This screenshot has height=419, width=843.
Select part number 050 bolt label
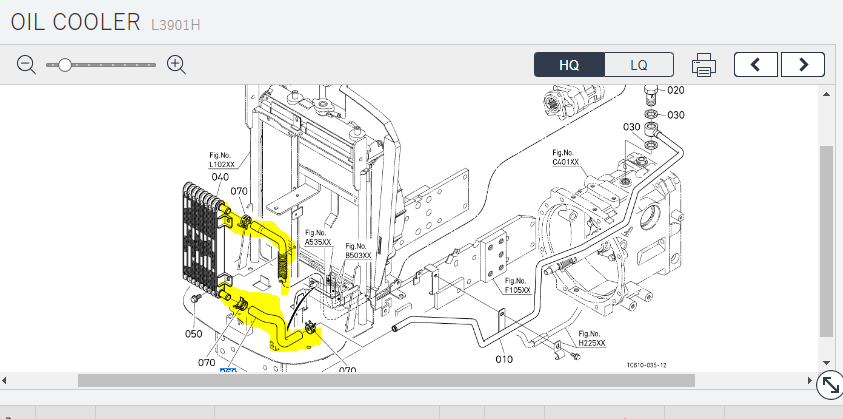[x=194, y=333]
